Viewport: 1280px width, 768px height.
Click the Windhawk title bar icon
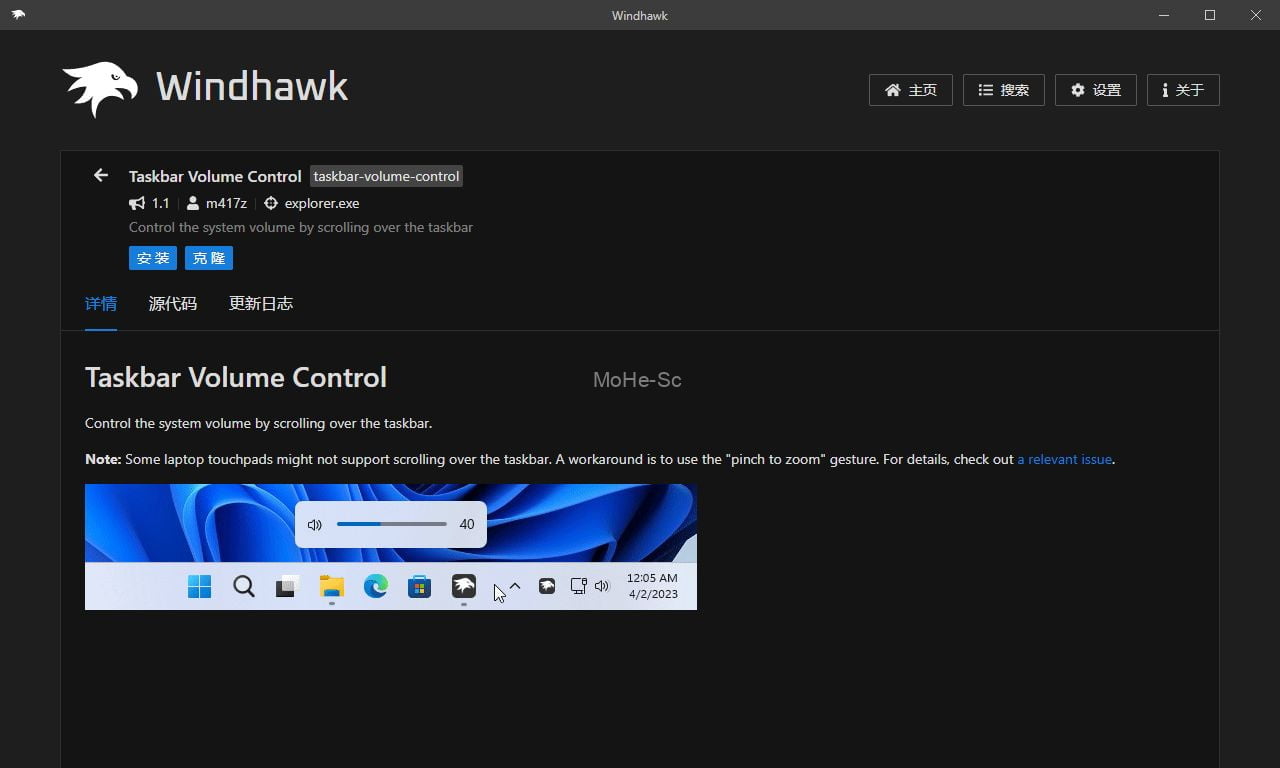18,15
